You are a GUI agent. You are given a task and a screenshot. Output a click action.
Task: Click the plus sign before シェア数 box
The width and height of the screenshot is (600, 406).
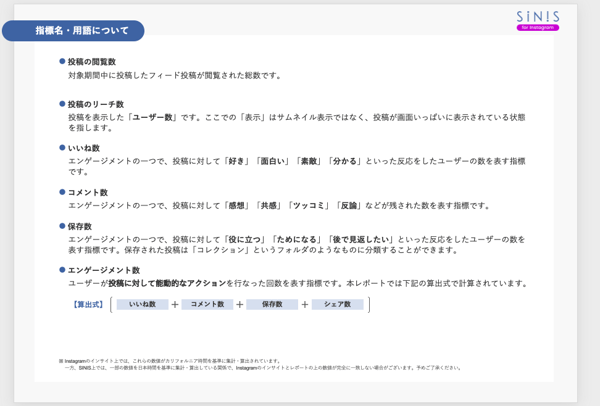point(305,305)
